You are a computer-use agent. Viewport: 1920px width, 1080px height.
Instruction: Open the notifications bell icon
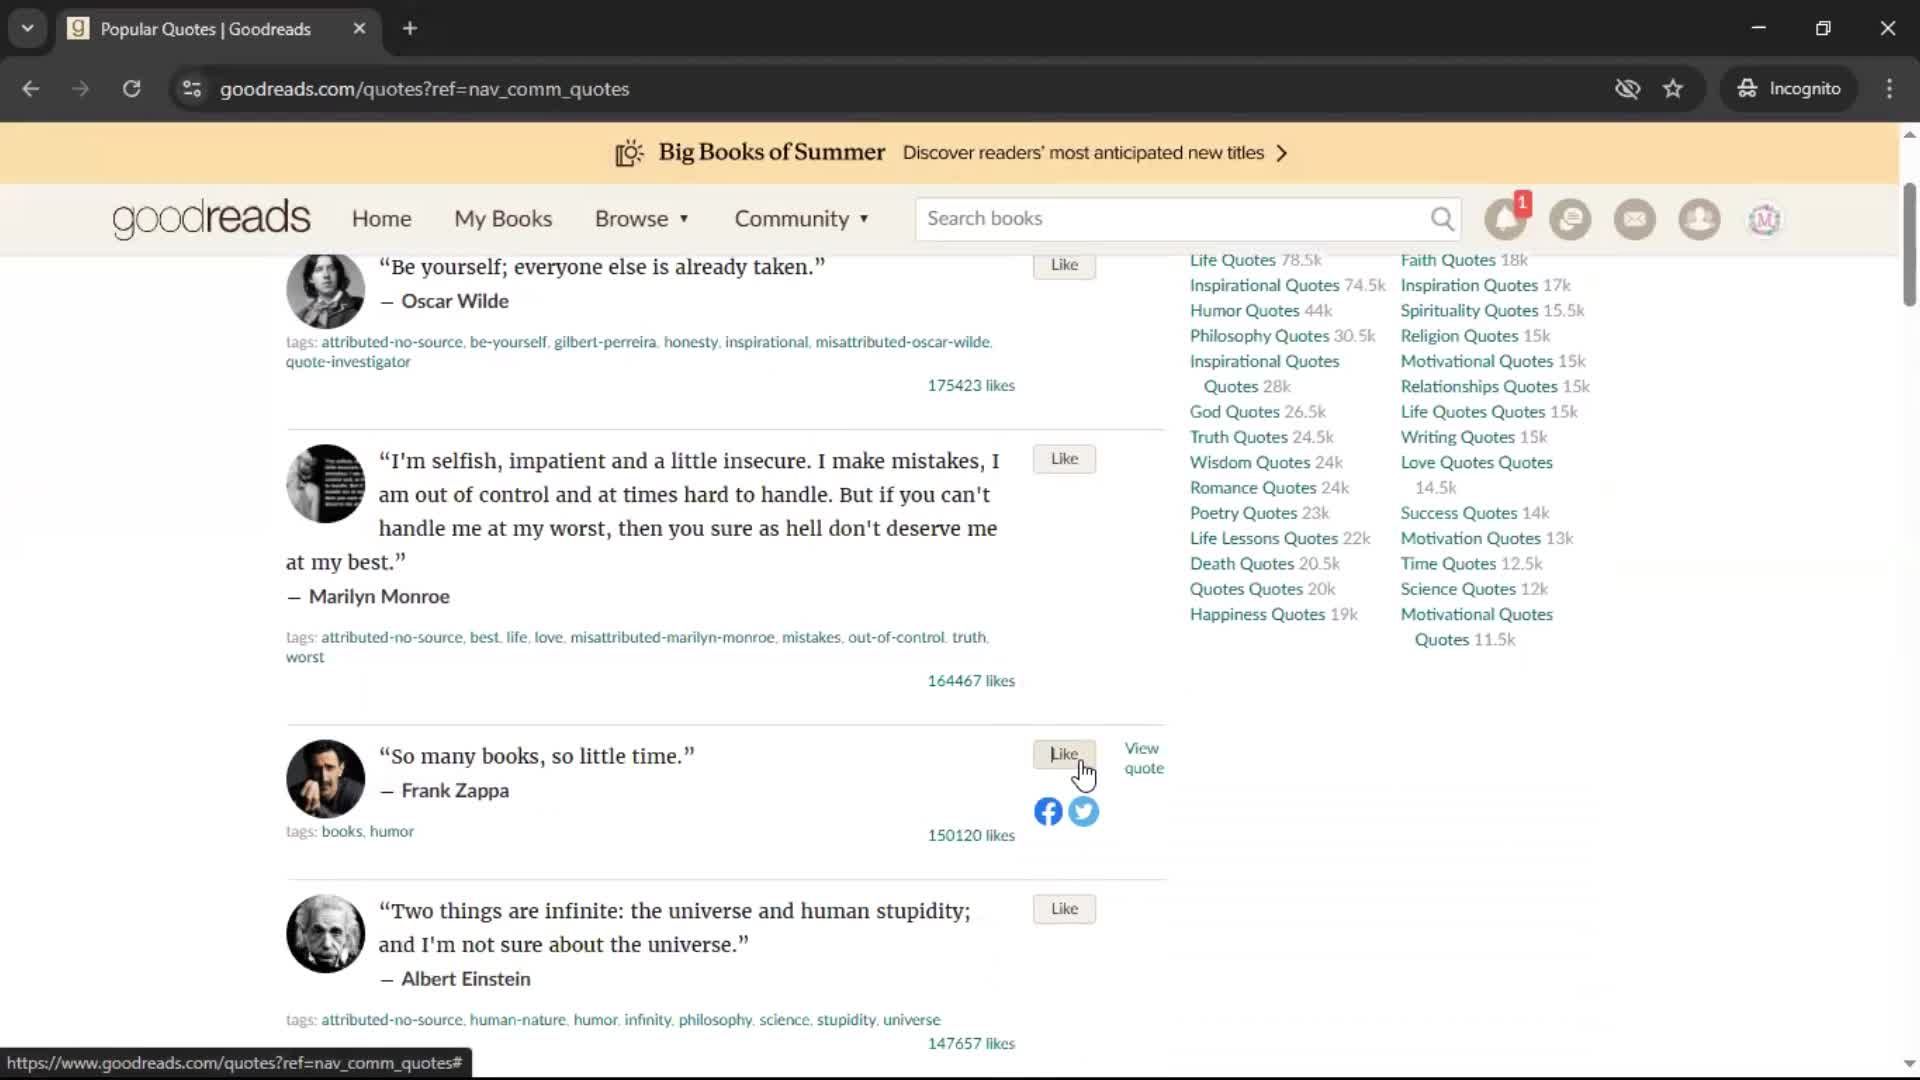[1506, 219]
